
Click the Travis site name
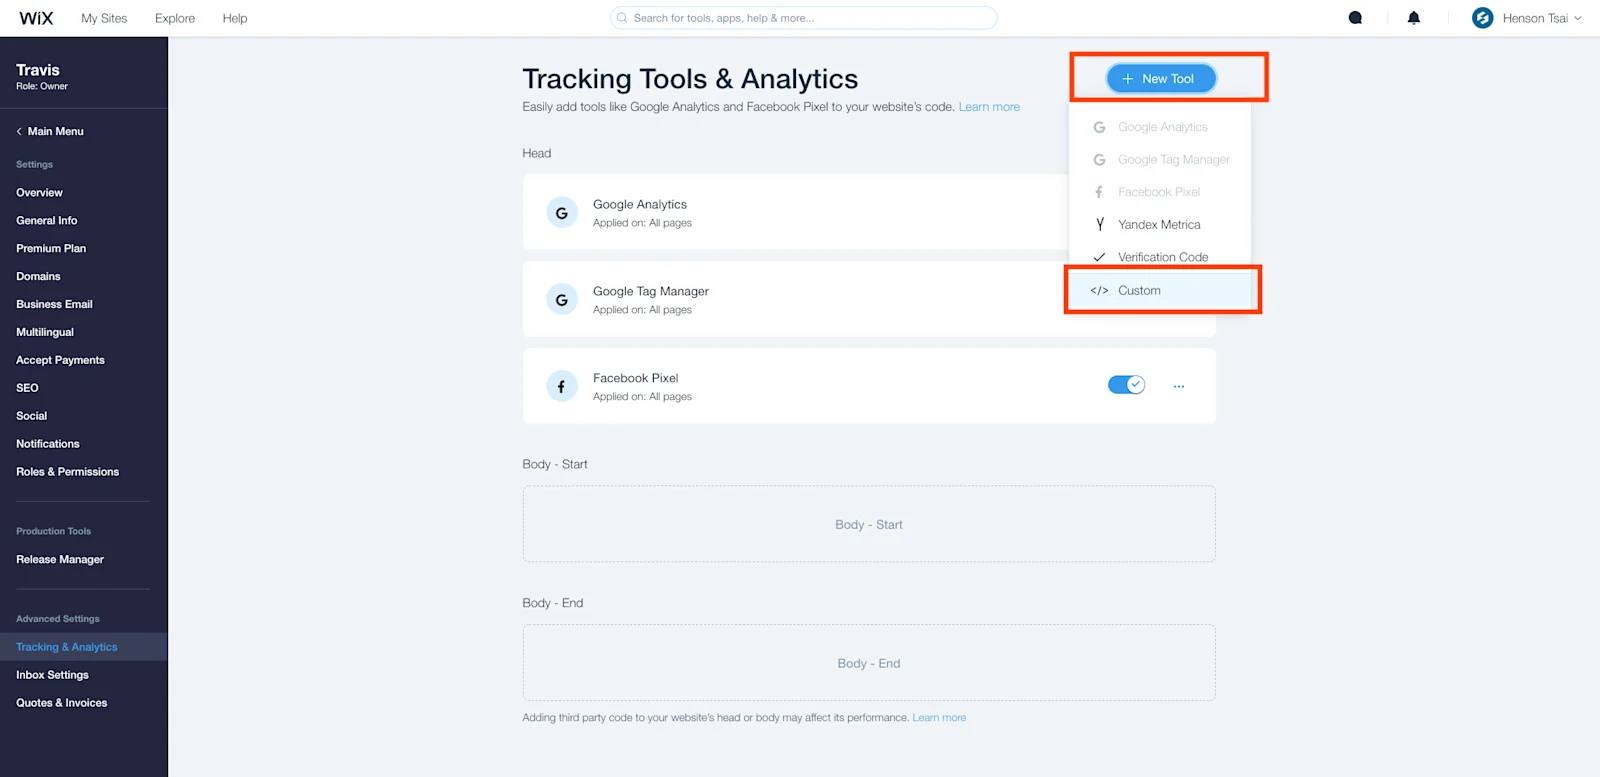click(x=38, y=70)
